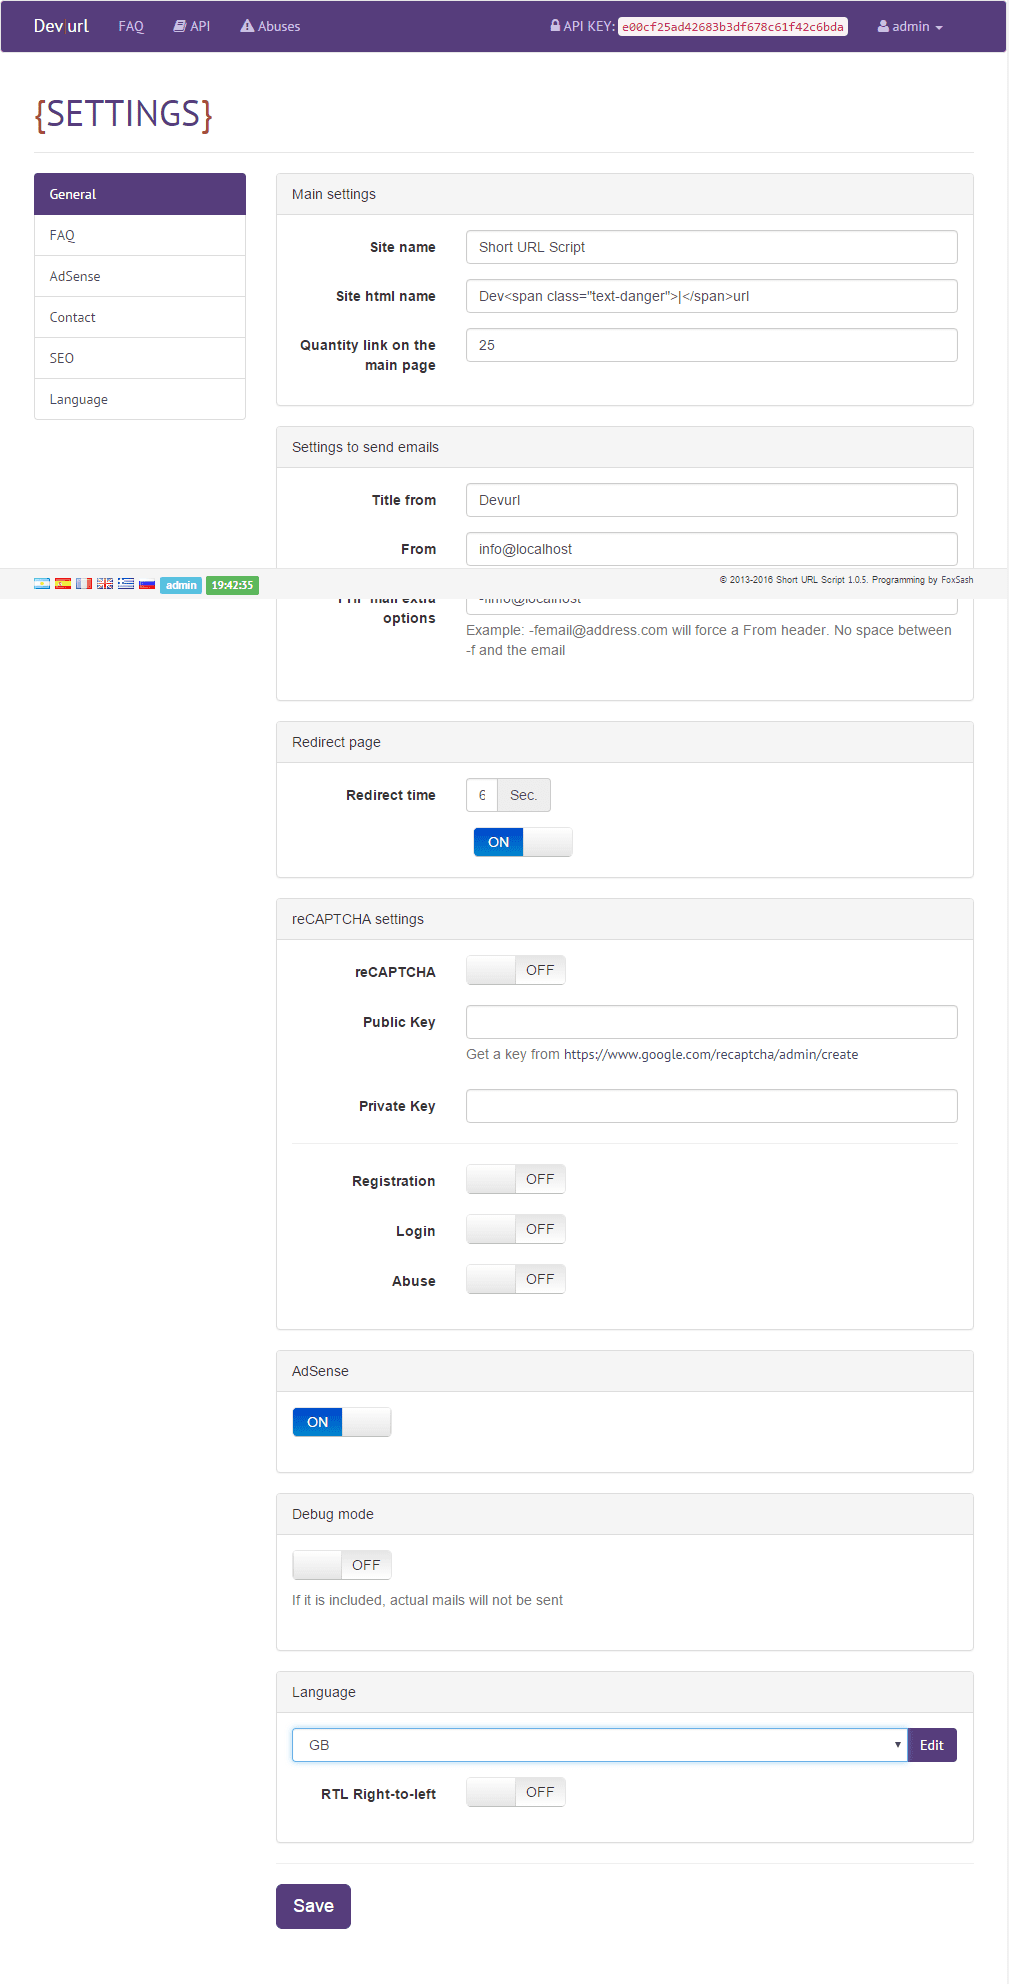Toggle the Abuse captcha switch

[x=516, y=1279]
